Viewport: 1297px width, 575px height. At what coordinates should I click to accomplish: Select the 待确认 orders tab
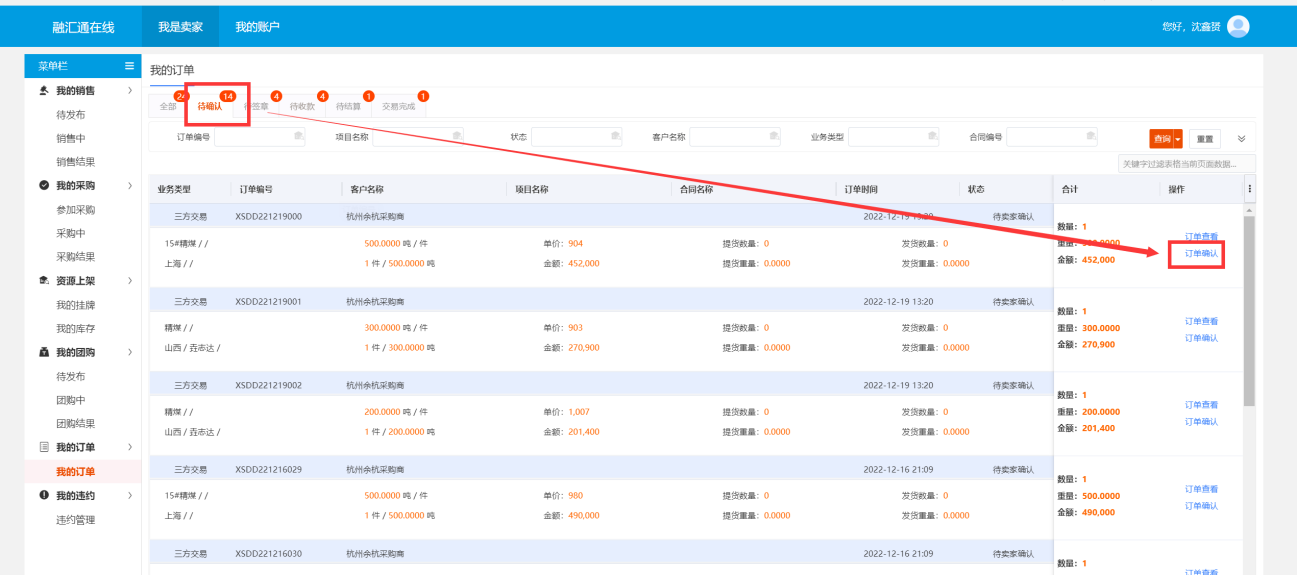click(210, 106)
